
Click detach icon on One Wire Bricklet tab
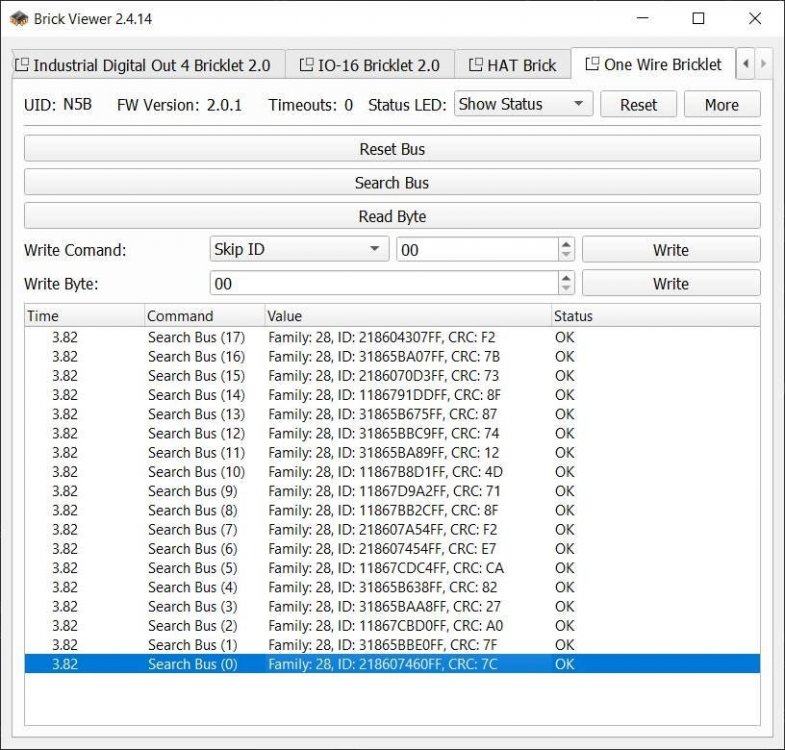tap(592, 64)
